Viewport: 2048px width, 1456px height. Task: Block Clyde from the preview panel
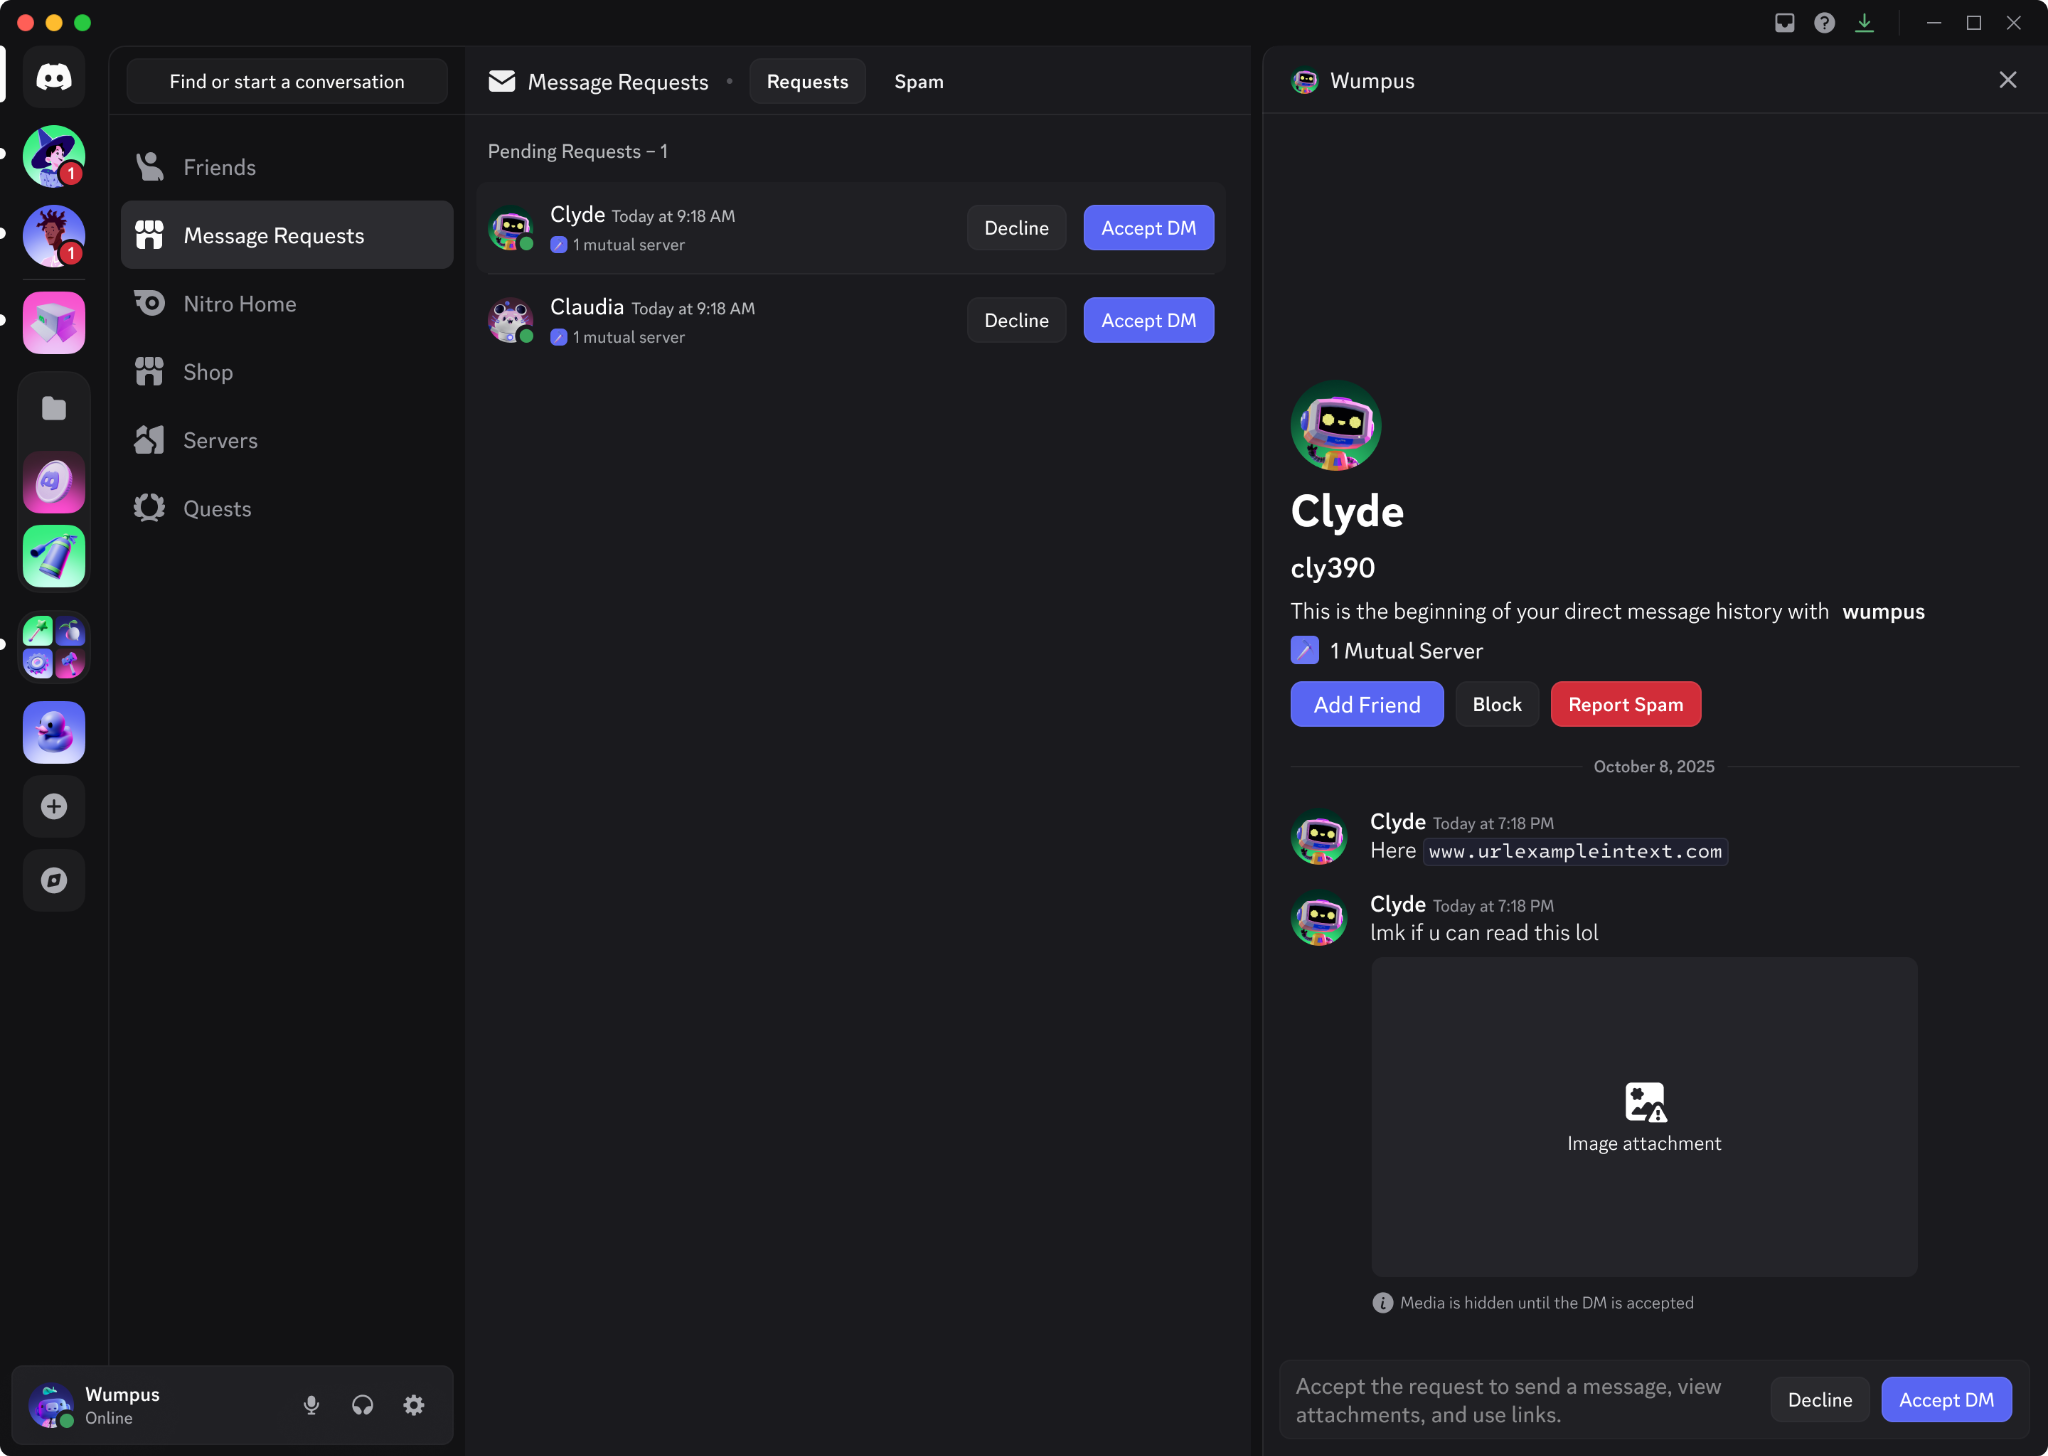pyautogui.click(x=1497, y=704)
